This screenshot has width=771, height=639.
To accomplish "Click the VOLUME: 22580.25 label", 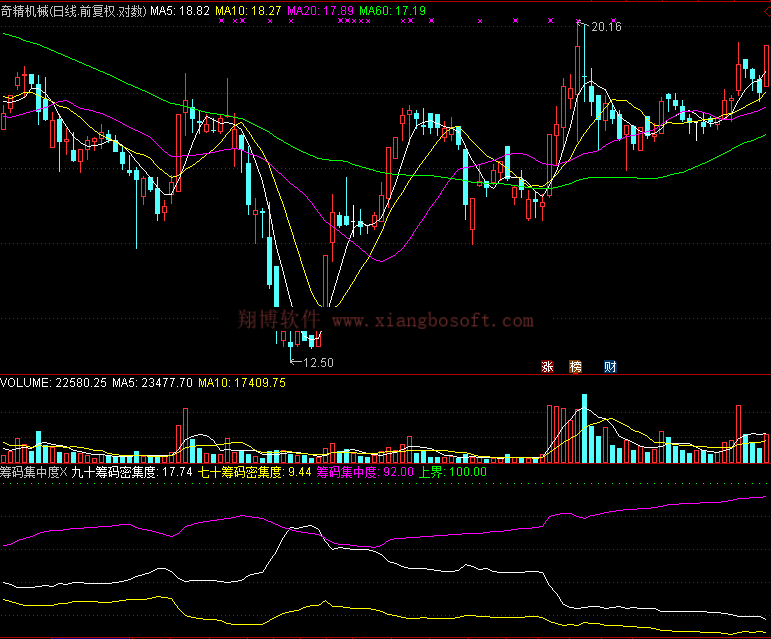I will (x=54, y=382).
